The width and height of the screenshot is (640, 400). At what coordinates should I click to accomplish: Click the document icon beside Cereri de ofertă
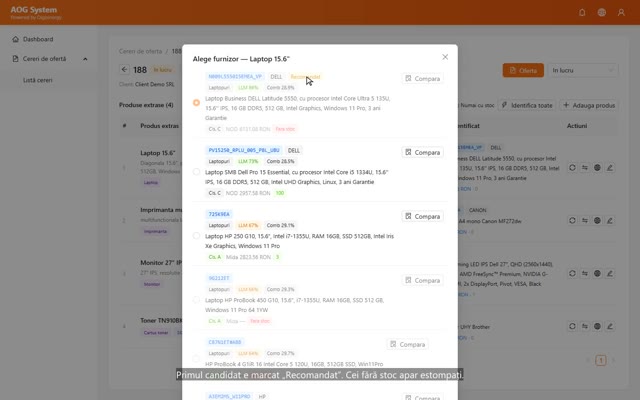coord(16,59)
